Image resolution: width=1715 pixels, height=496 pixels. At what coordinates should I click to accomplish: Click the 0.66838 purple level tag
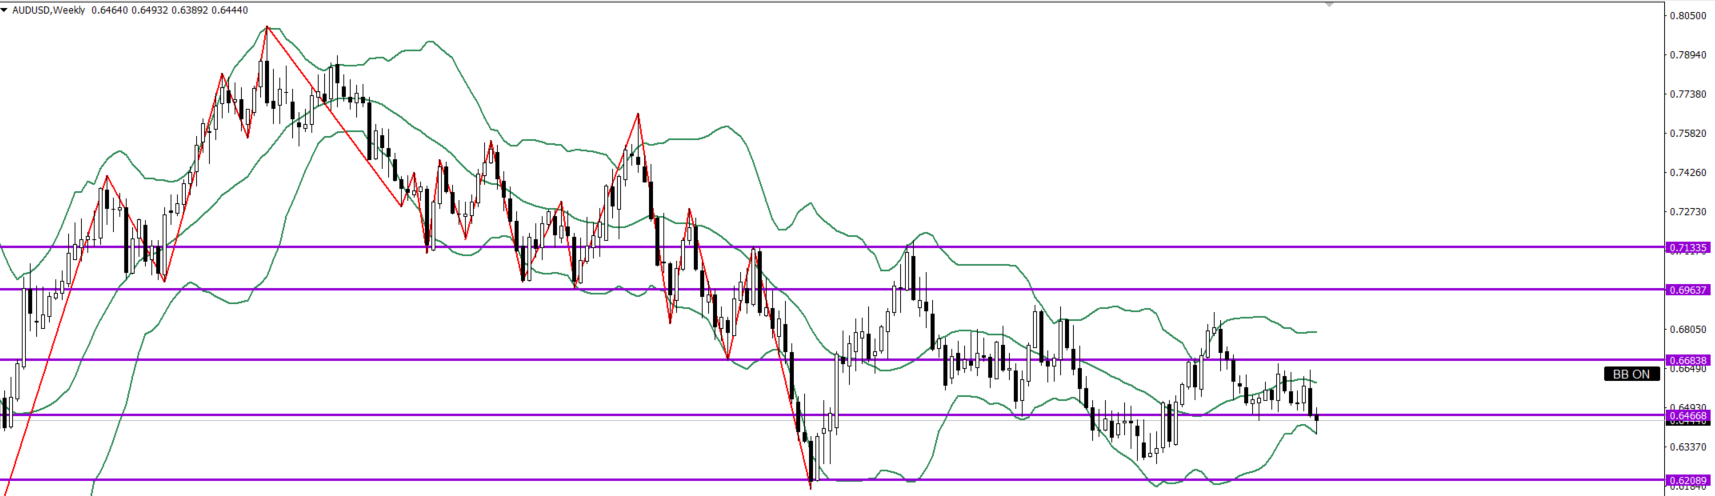[x=1688, y=360]
